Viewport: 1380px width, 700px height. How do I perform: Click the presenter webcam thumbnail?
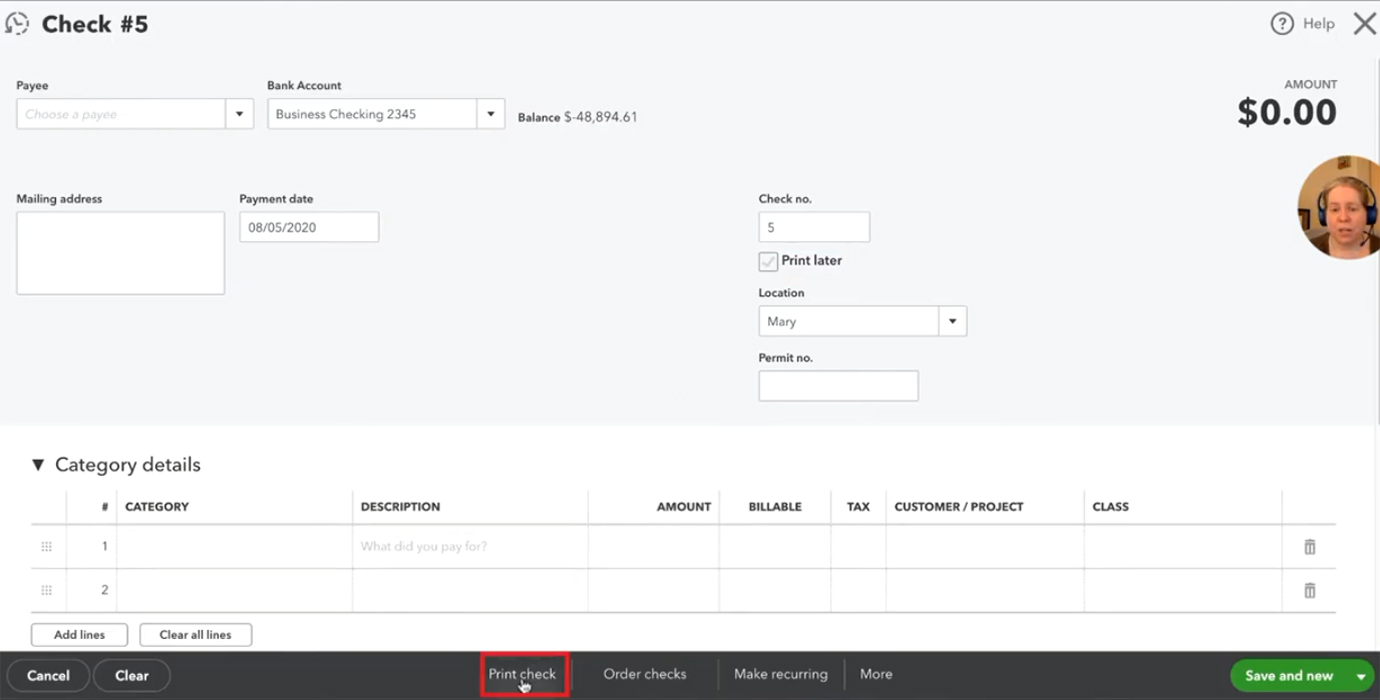tap(1340, 207)
